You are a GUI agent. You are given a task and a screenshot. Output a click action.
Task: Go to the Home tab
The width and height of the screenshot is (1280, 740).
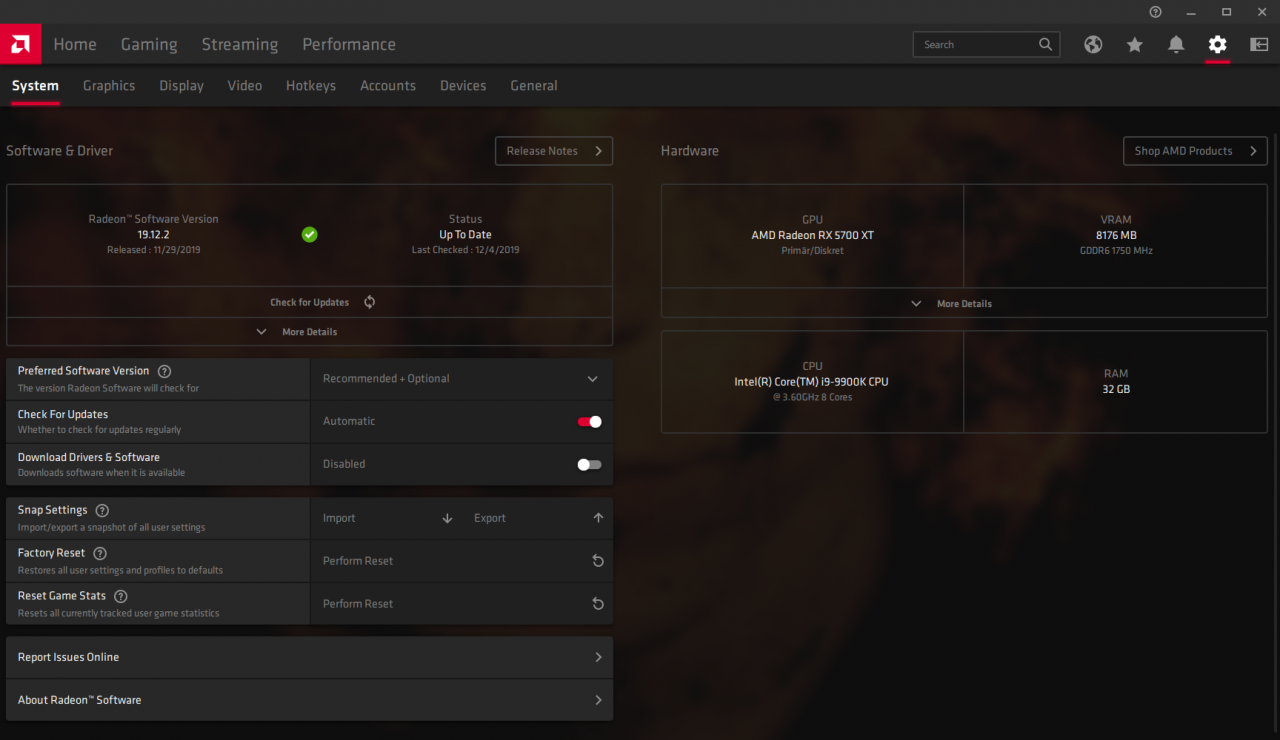click(x=75, y=44)
